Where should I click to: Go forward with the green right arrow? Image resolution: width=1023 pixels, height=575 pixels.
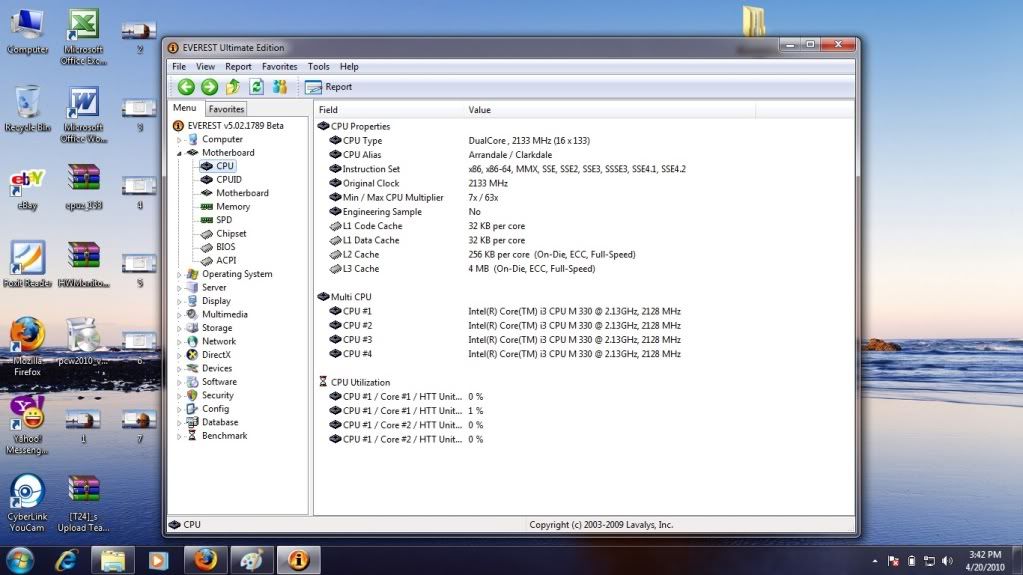209,87
